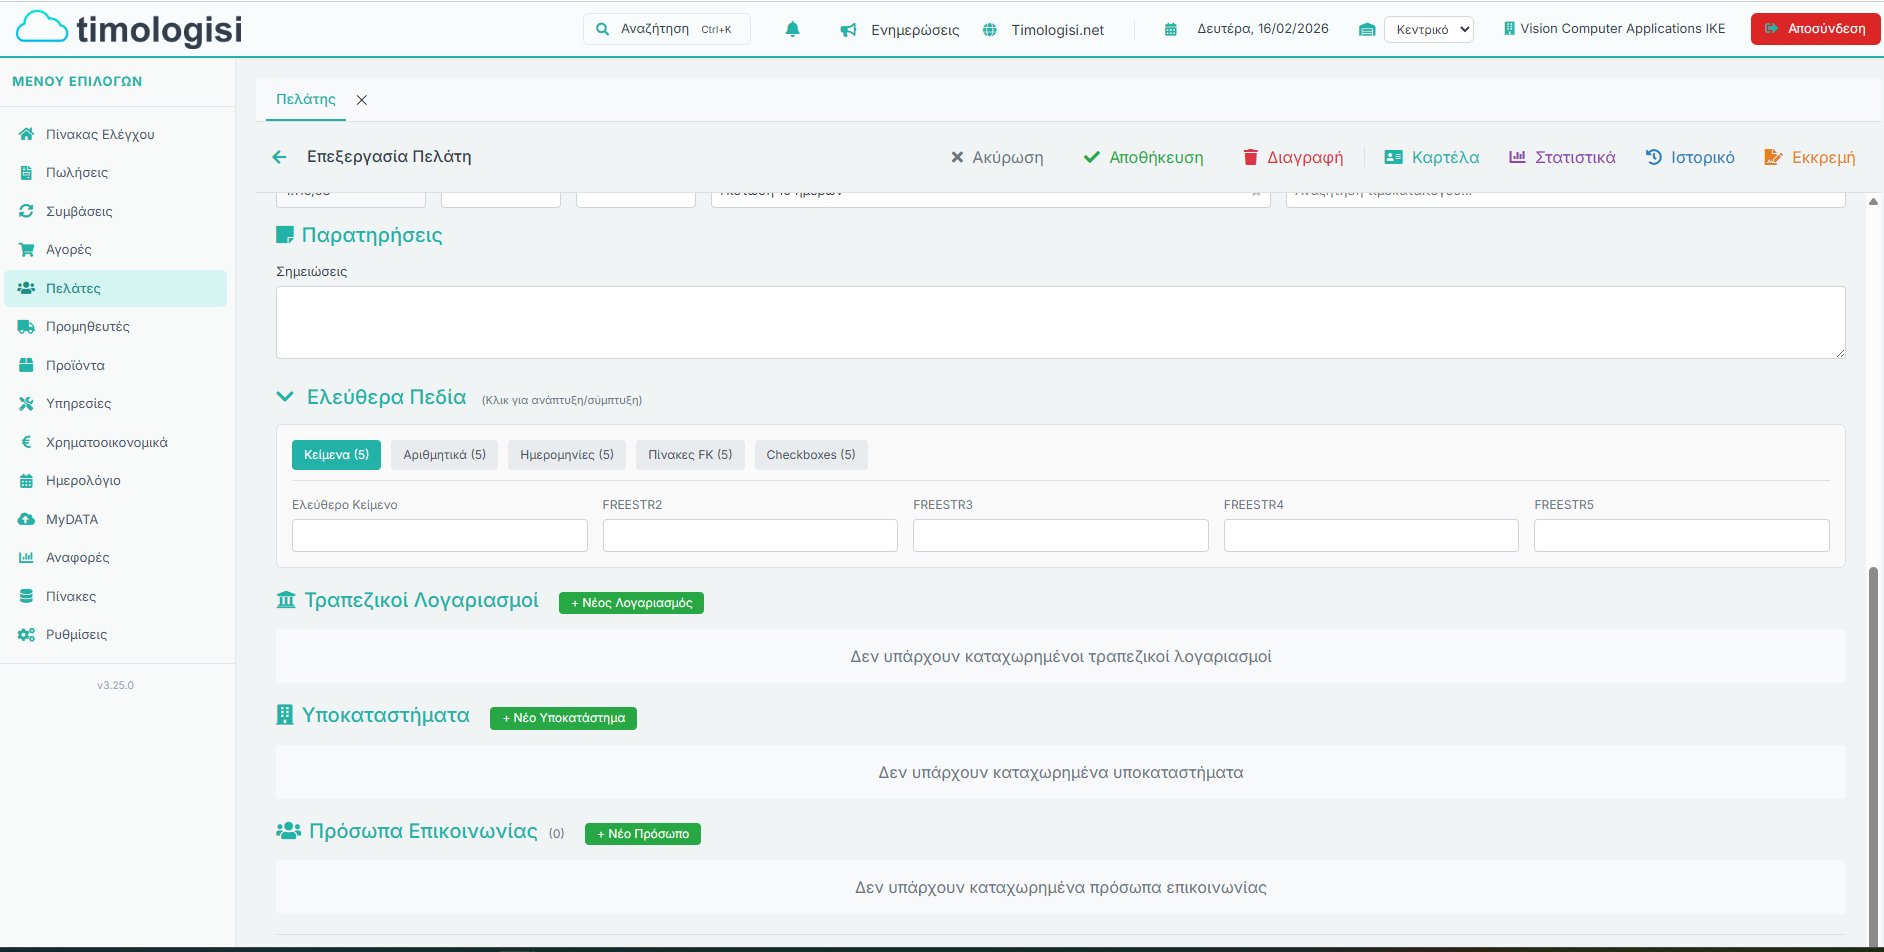Switch to the Ημερομηνίες (5) tab
The width and height of the screenshot is (1884, 952).
point(566,455)
